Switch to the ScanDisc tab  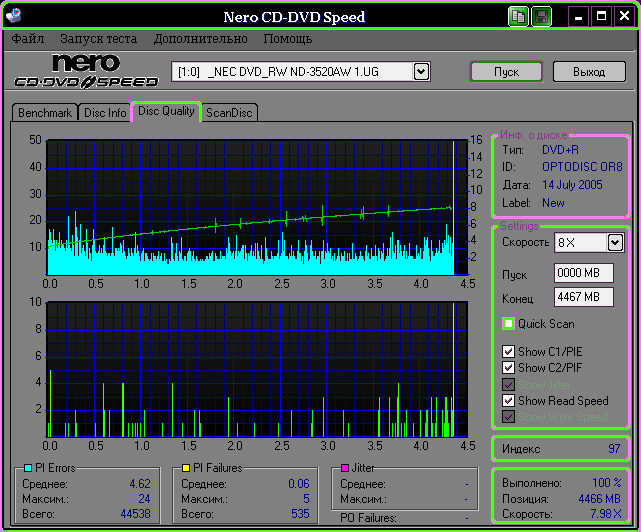tap(229, 113)
